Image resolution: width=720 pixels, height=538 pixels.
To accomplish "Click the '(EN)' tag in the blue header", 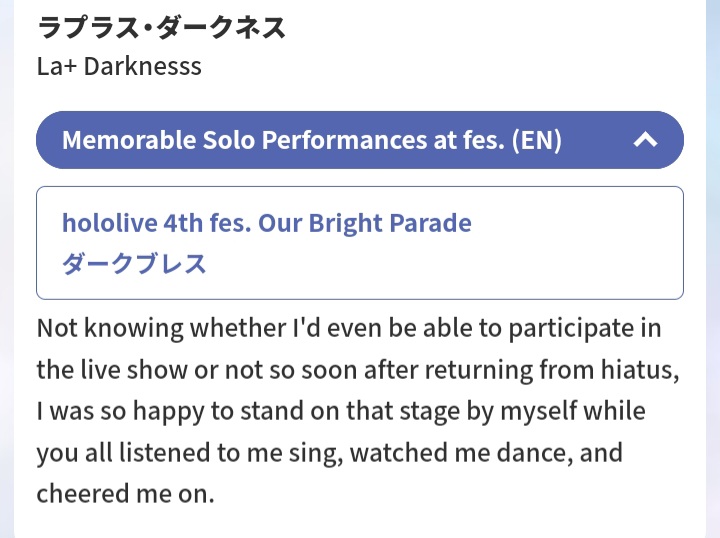I will (x=536, y=140).
